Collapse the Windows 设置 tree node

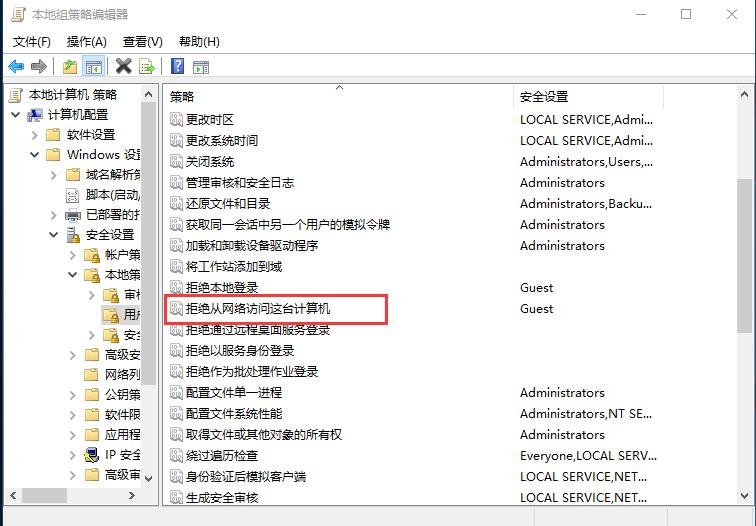coord(35,155)
